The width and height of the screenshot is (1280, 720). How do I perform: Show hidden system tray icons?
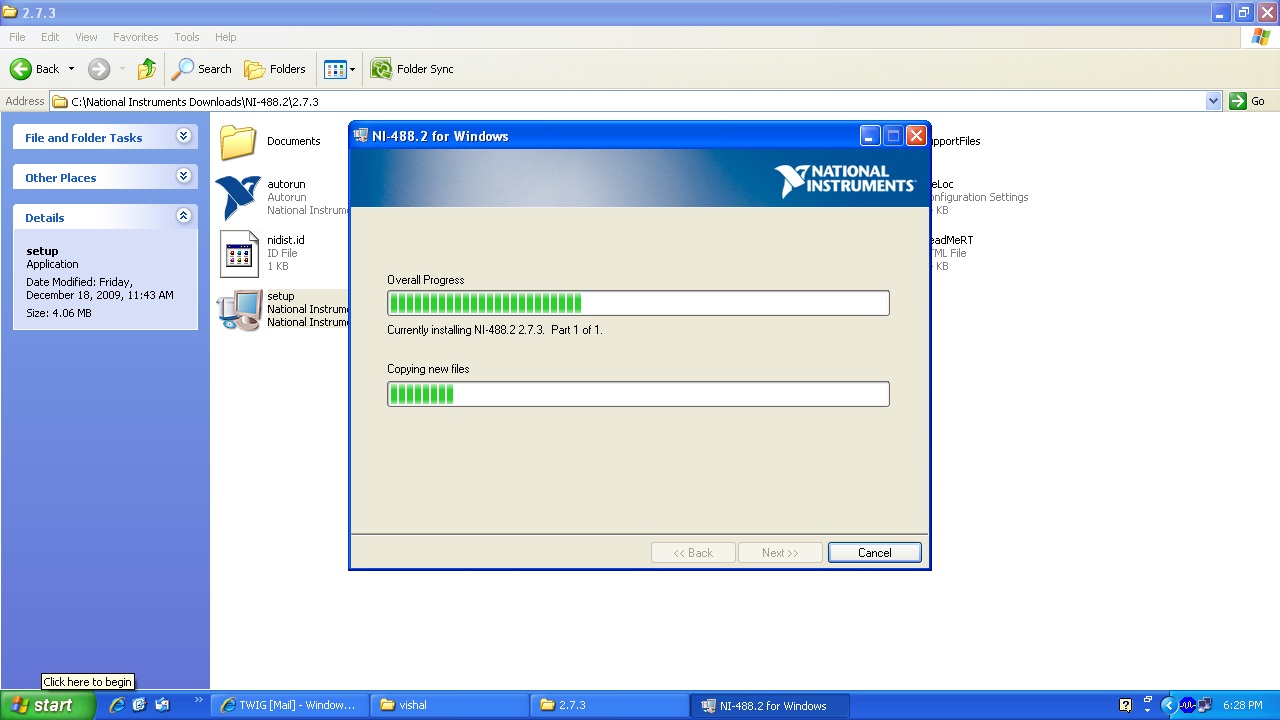click(x=1167, y=706)
